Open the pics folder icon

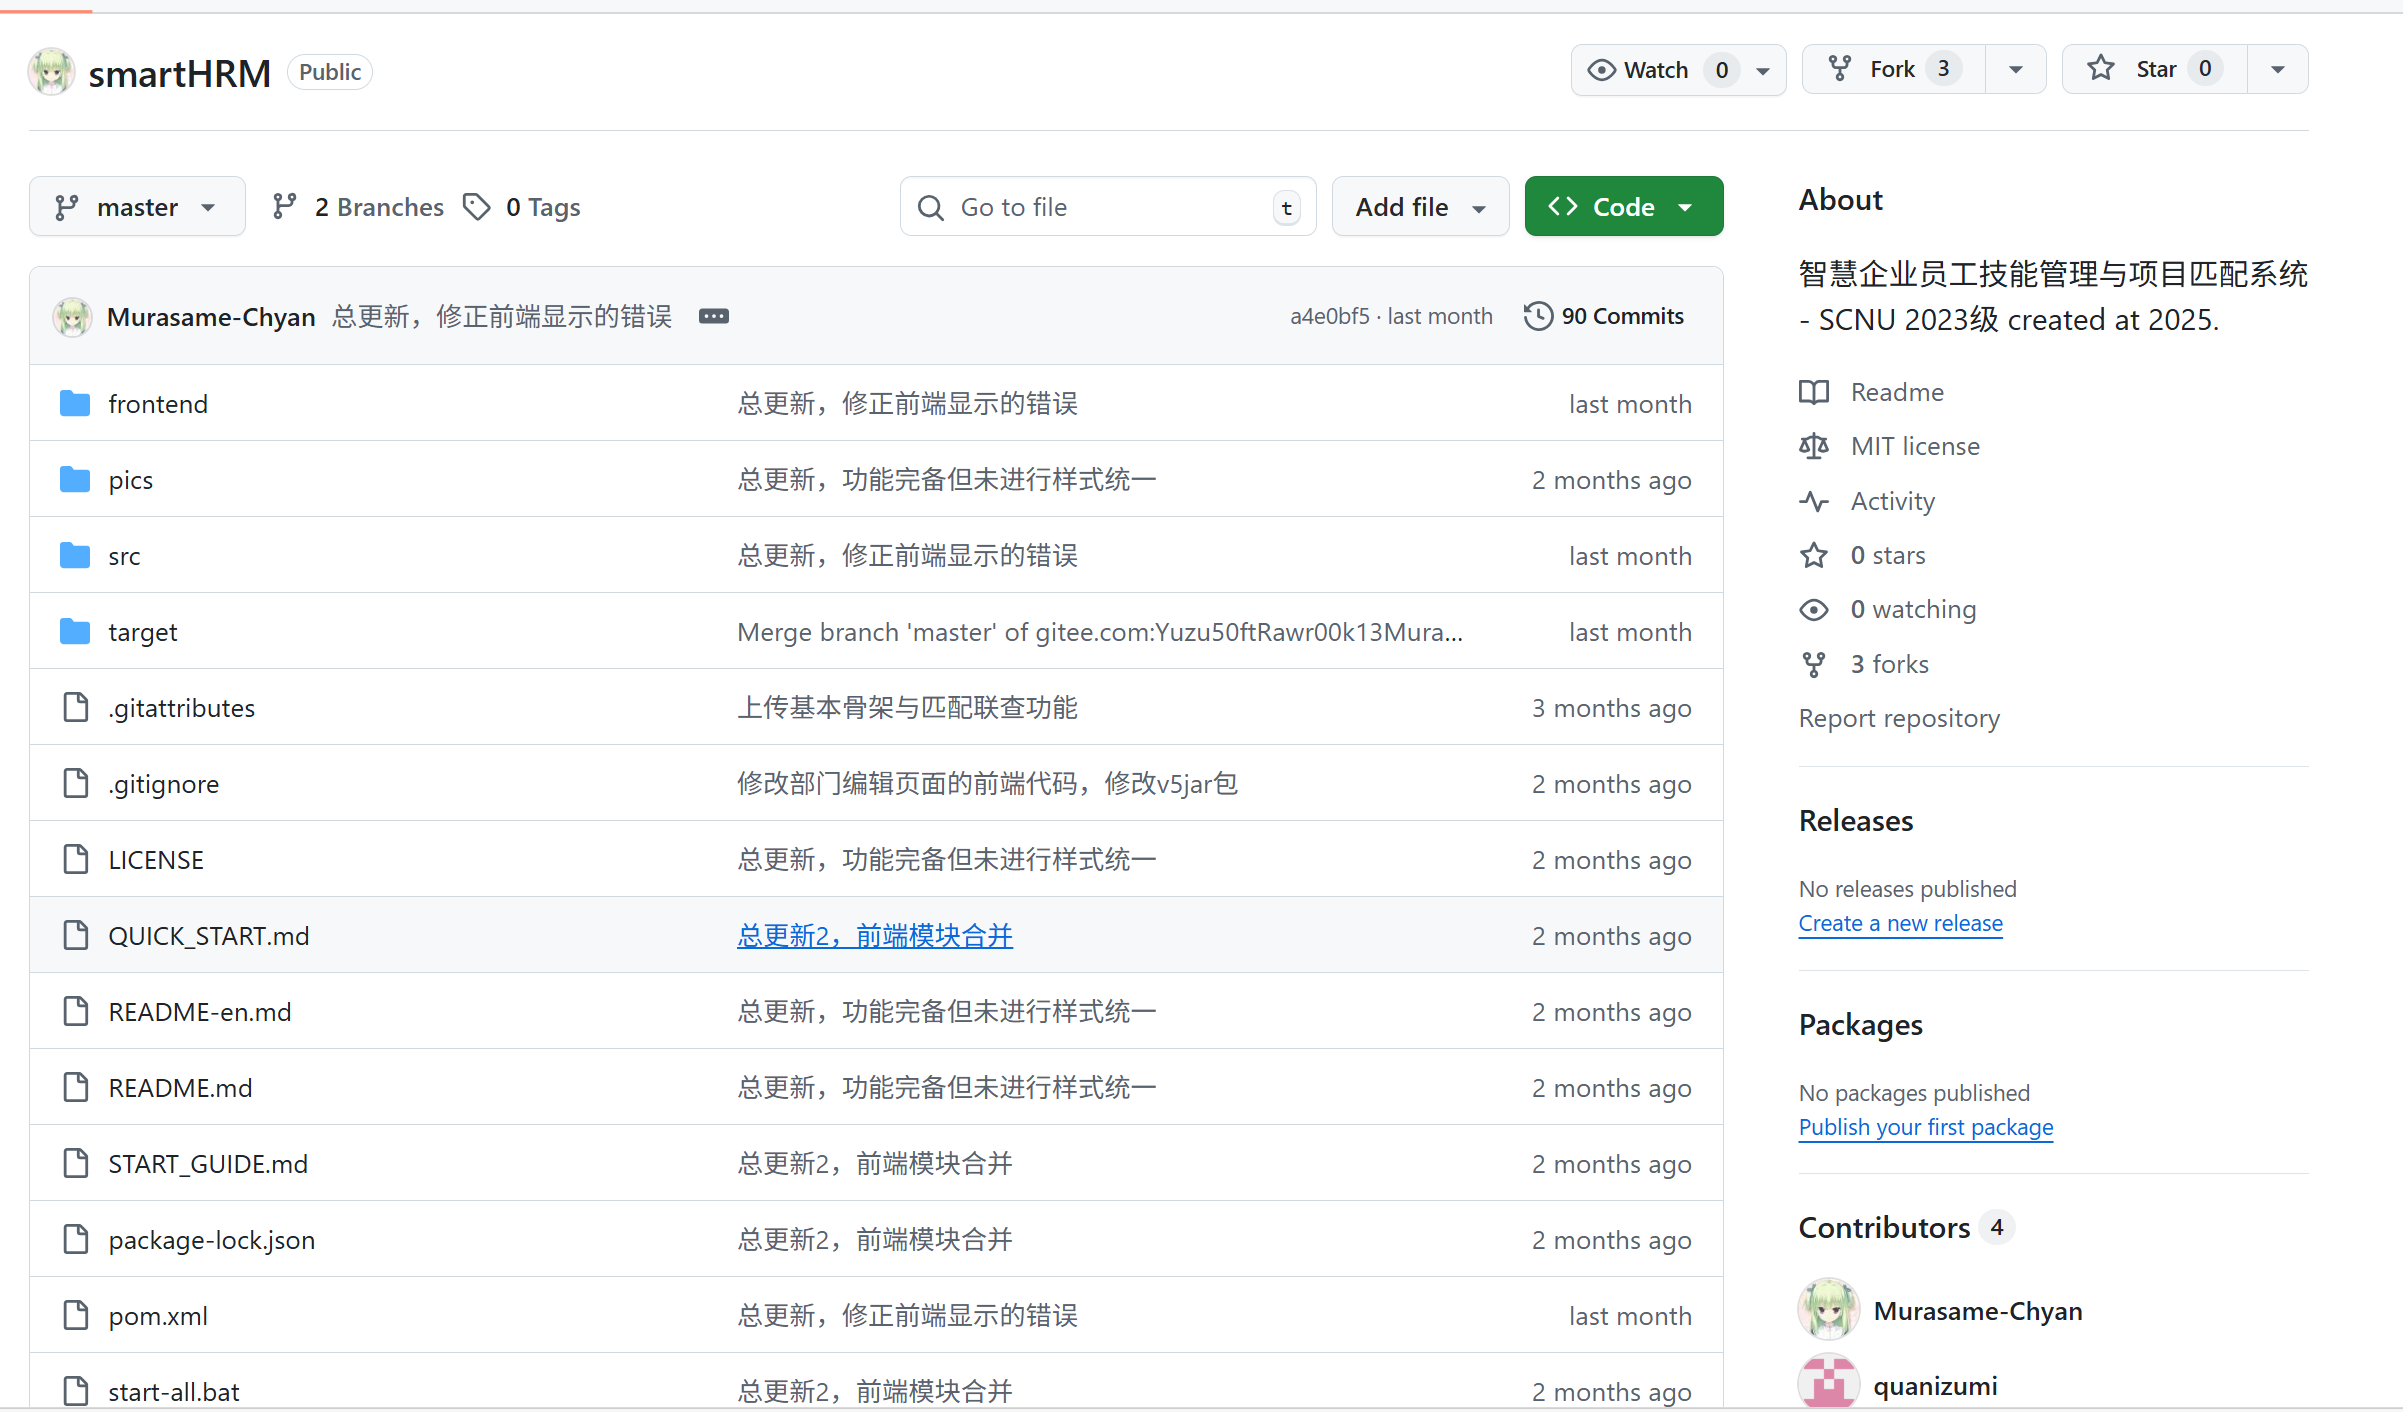click(75, 480)
